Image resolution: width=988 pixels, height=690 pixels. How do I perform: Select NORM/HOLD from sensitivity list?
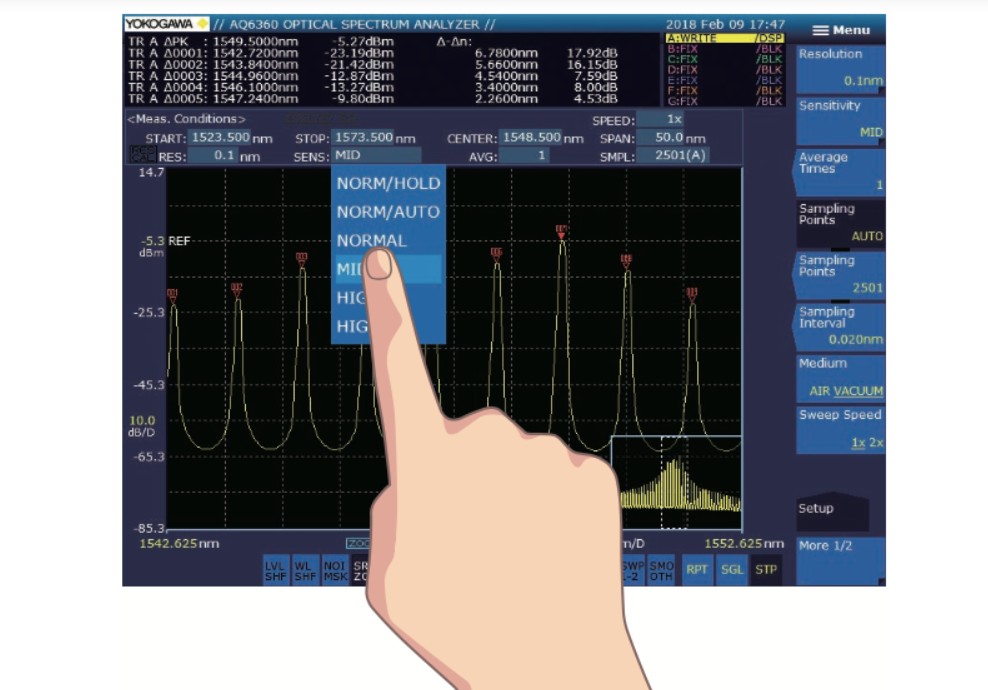coord(388,184)
